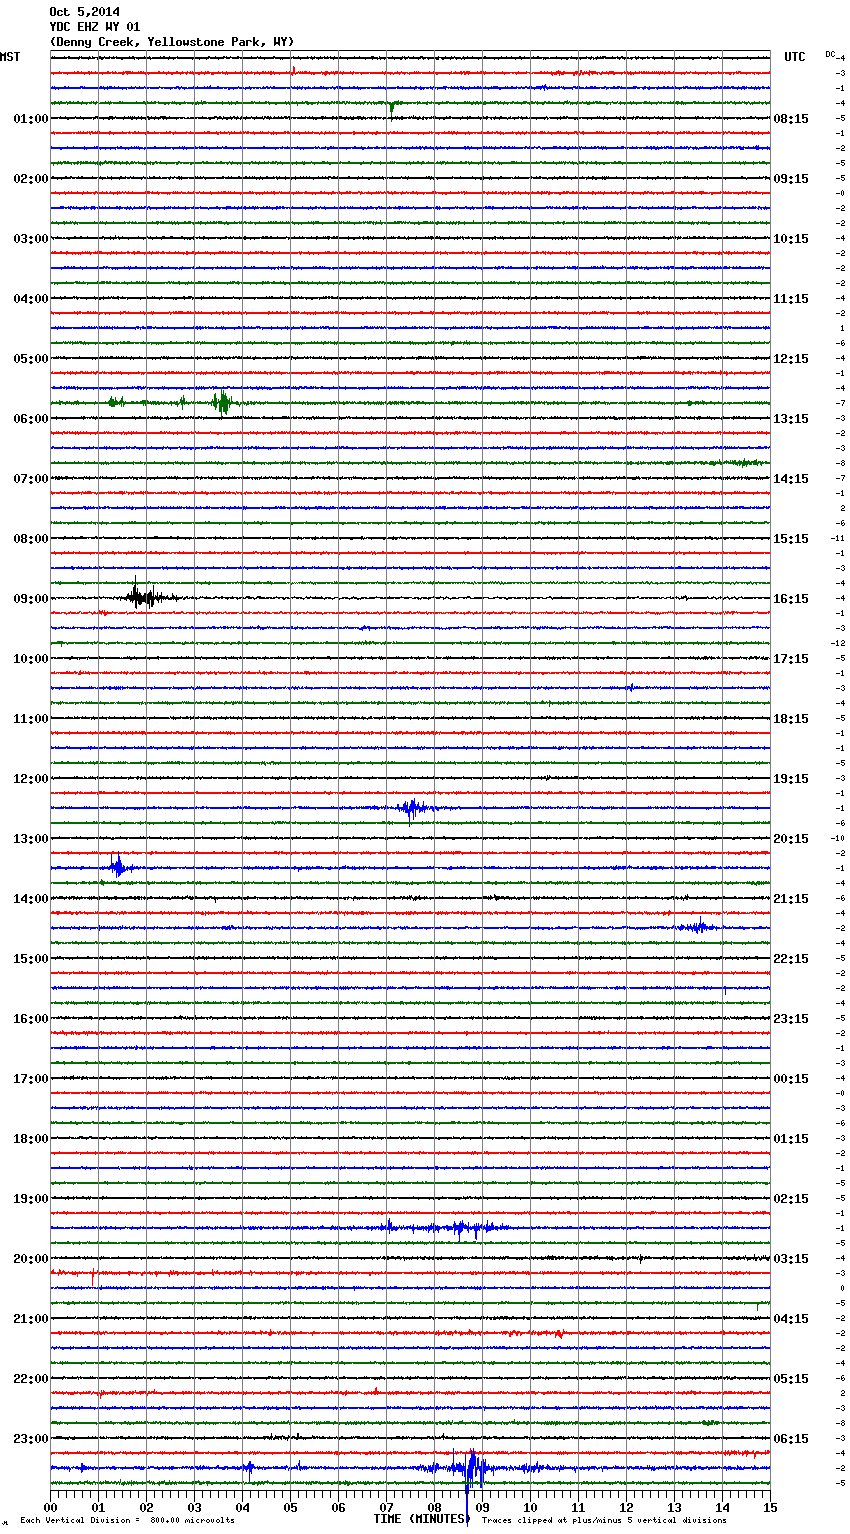Screen dimensions: 850x1534
Task: Select the 16:00 MST time label
Action: coord(30,1019)
